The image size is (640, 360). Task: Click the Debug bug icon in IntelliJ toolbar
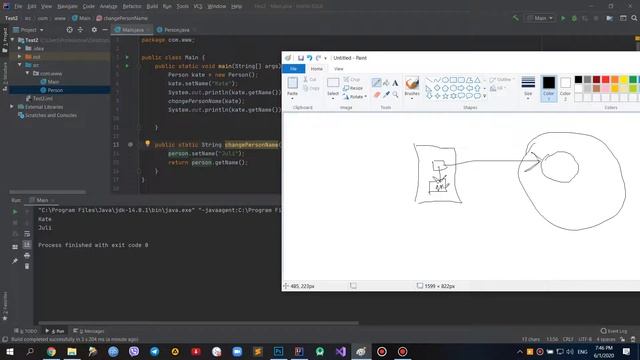click(574, 18)
